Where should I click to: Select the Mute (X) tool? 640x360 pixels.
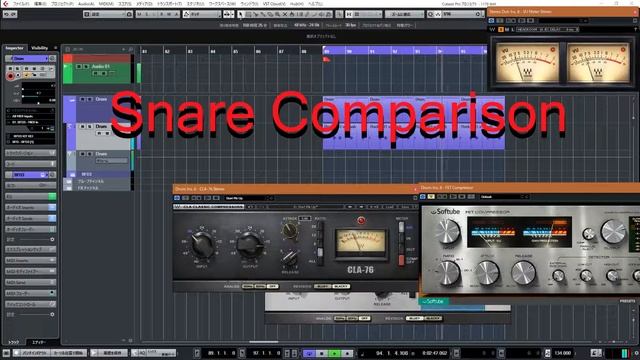click(284, 14)
